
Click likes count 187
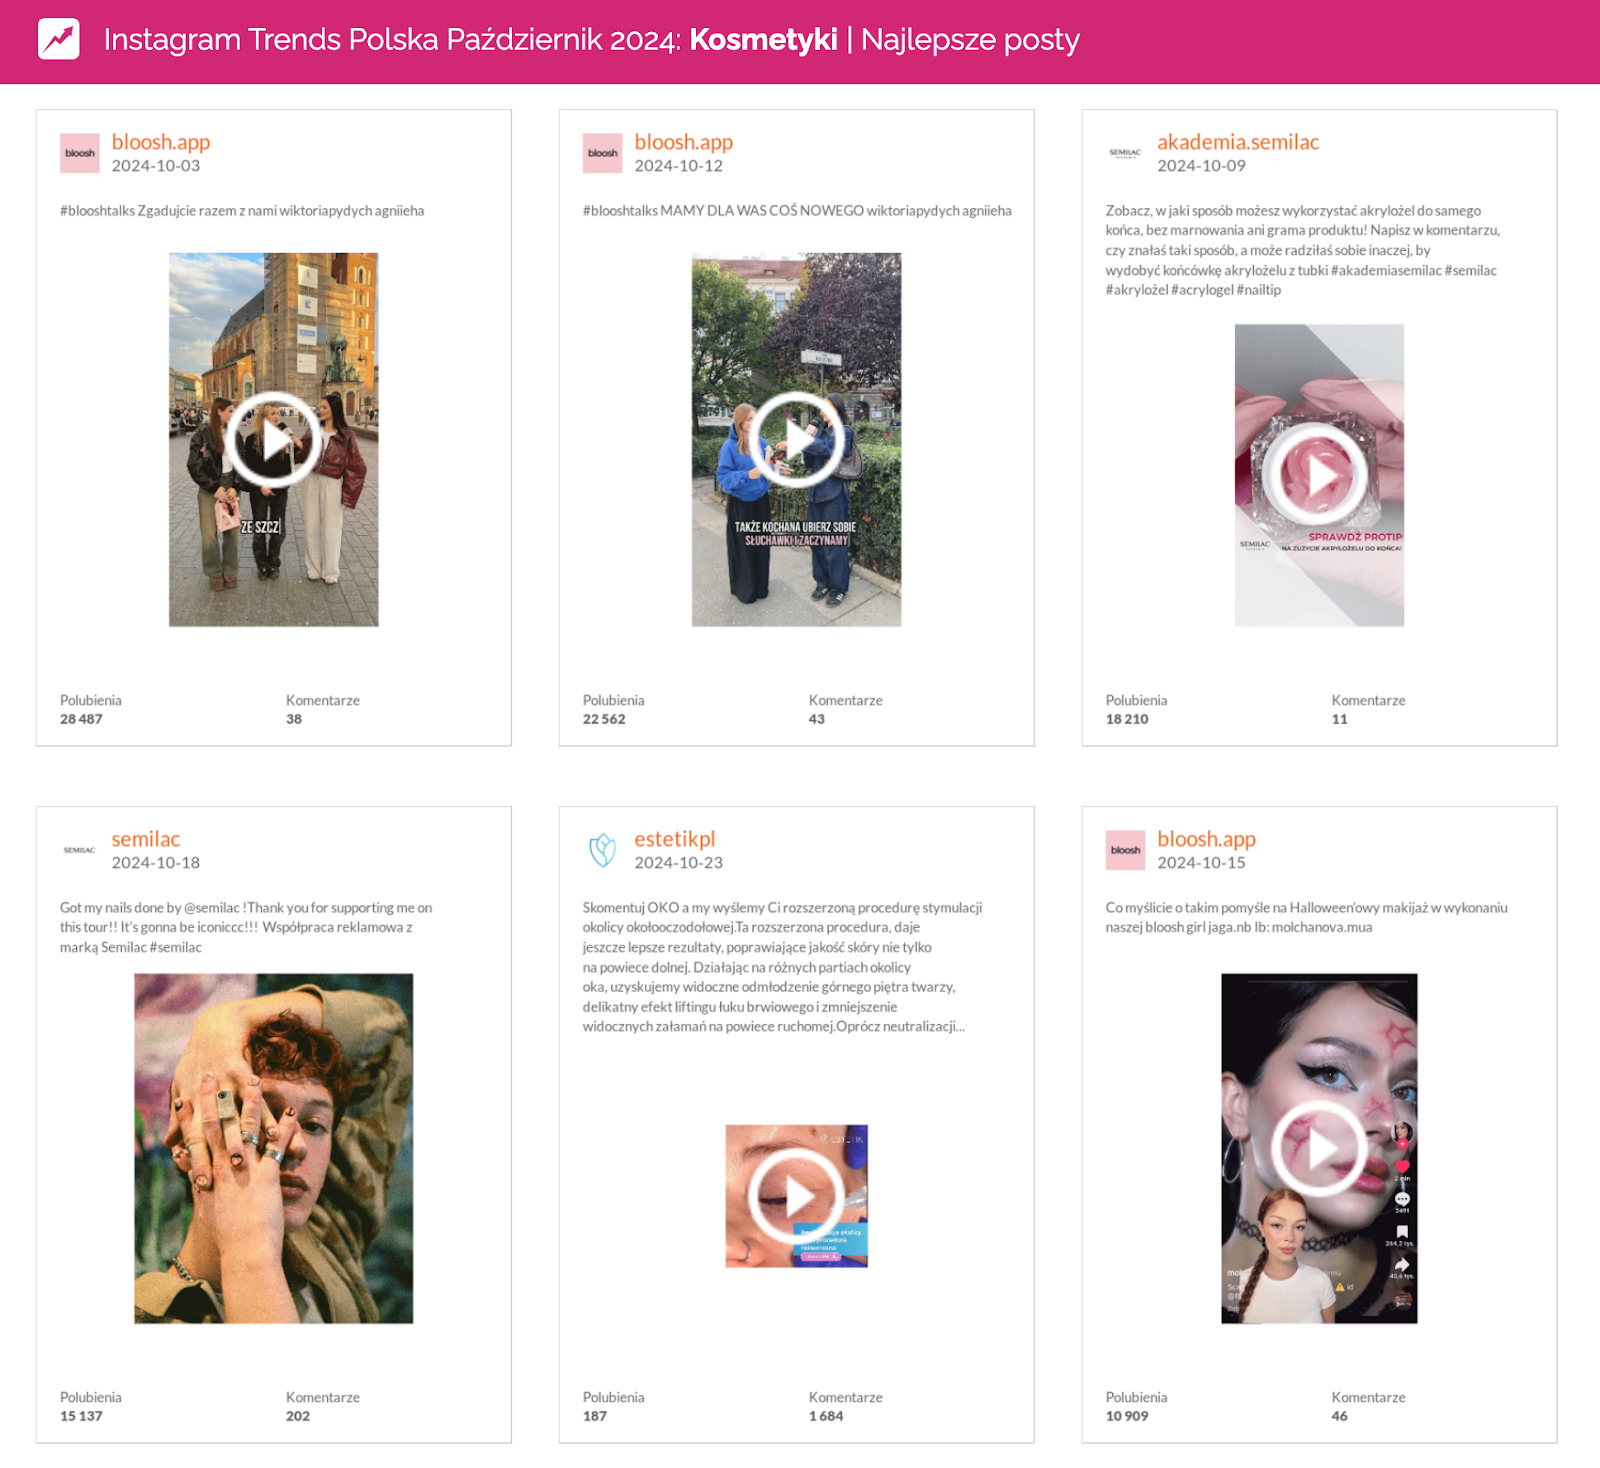[x=595, y=1416]
